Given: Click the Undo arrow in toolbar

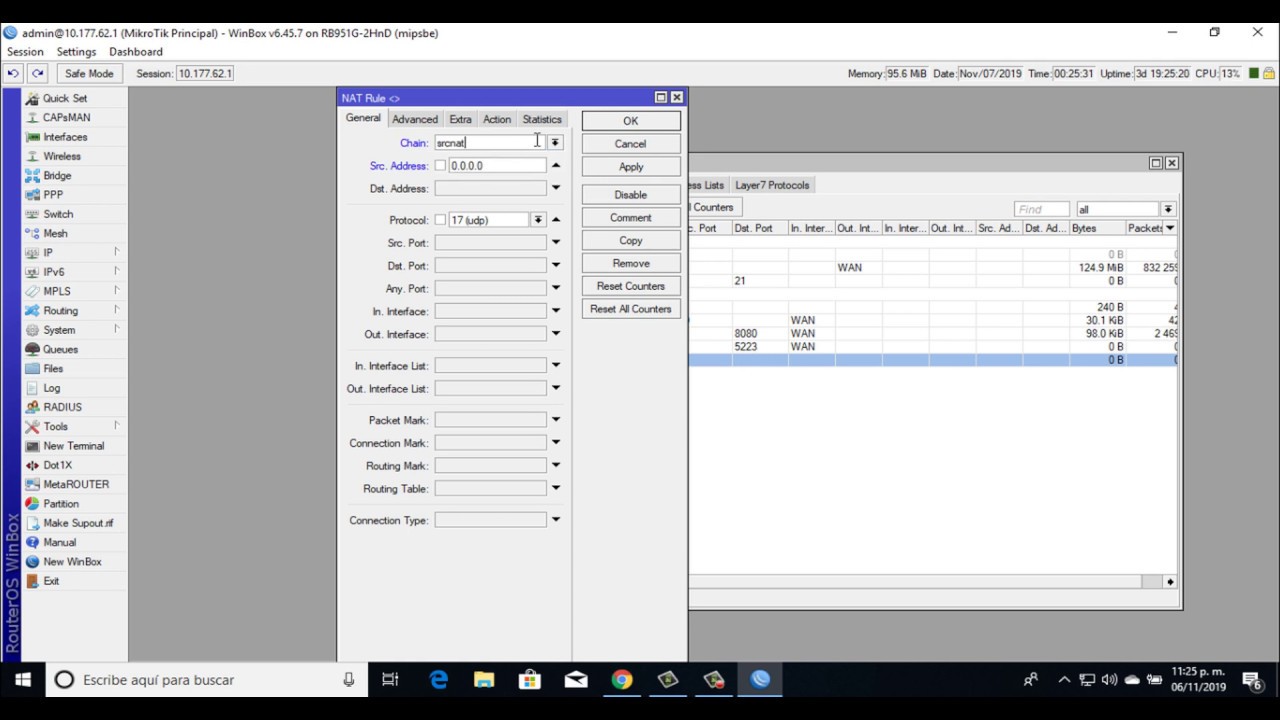Looking at the screenshot, I should pos(13,73).
